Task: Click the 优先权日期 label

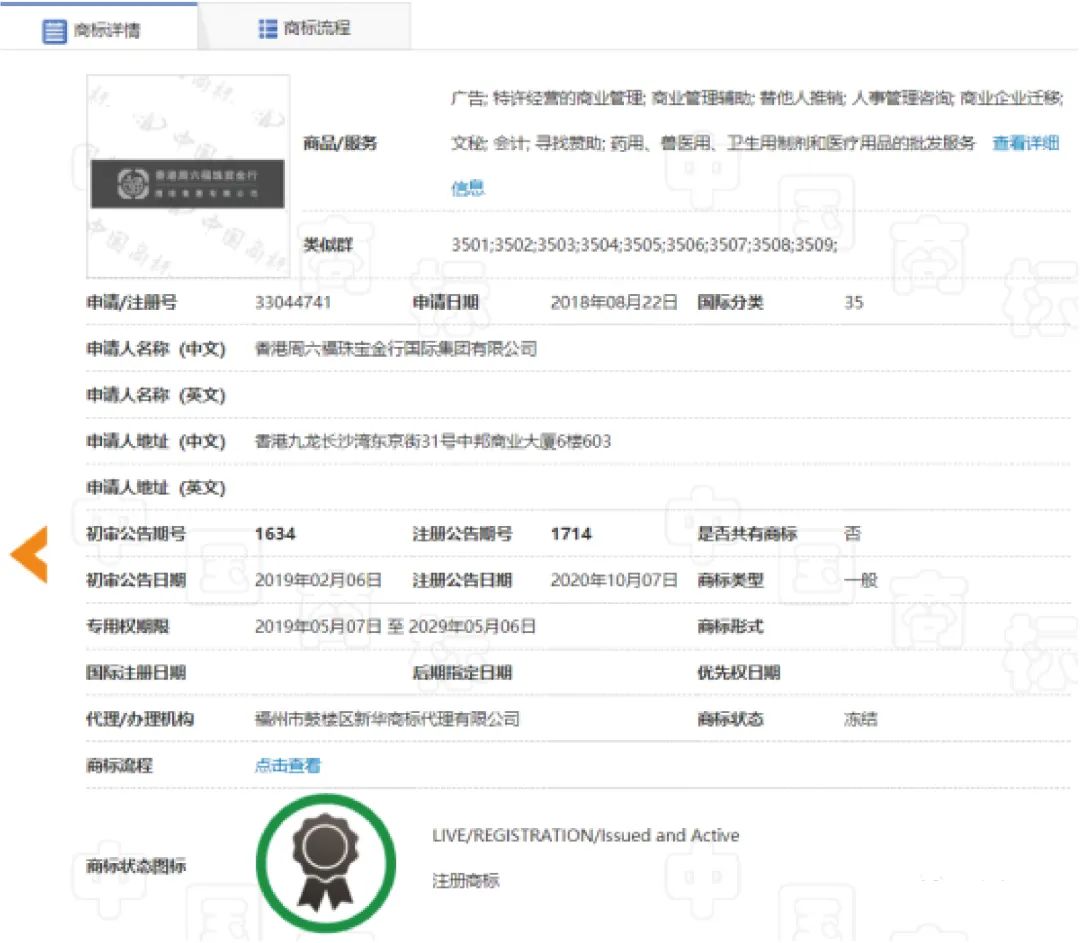Action: point(738,672)
